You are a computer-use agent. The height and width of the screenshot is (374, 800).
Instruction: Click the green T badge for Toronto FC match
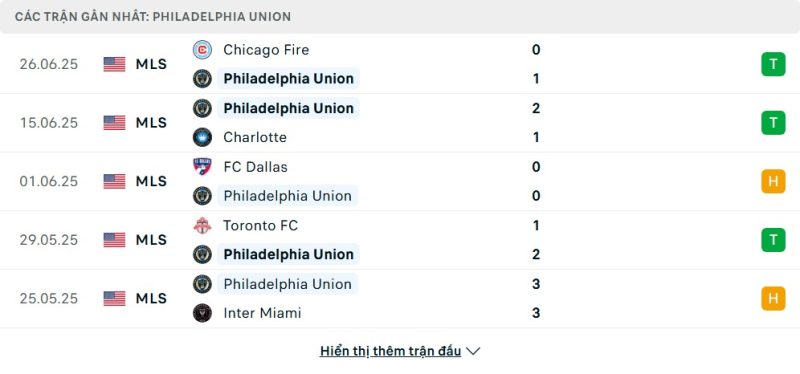(x=773, y=240)
